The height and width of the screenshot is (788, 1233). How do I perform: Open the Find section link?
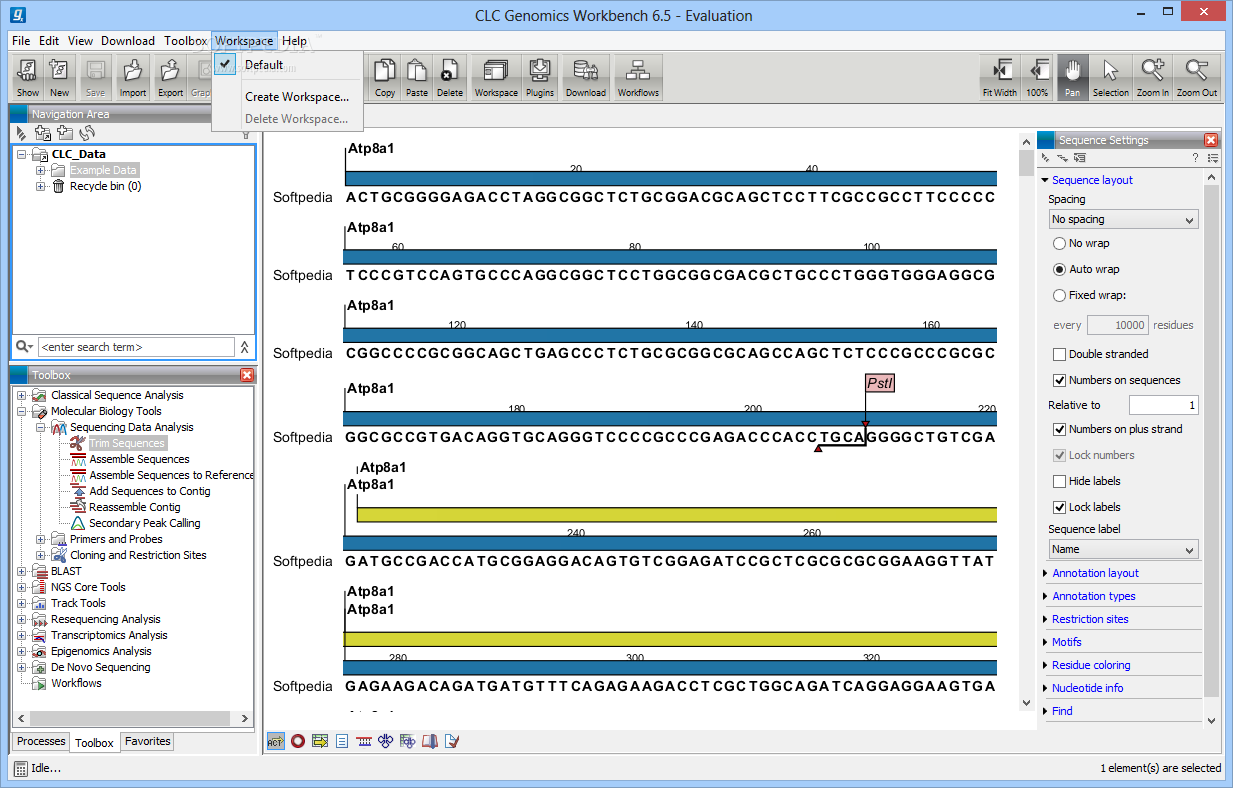(1062, 711)
